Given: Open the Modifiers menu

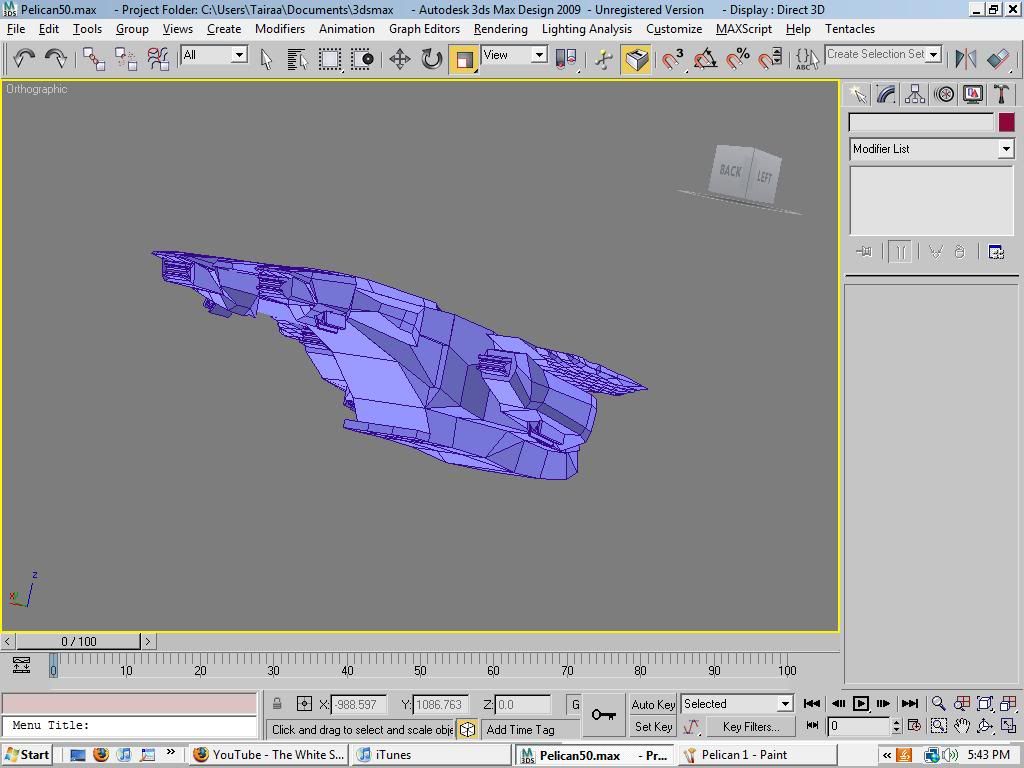Looking at the screenshot, I should click(x=280, y=29).
